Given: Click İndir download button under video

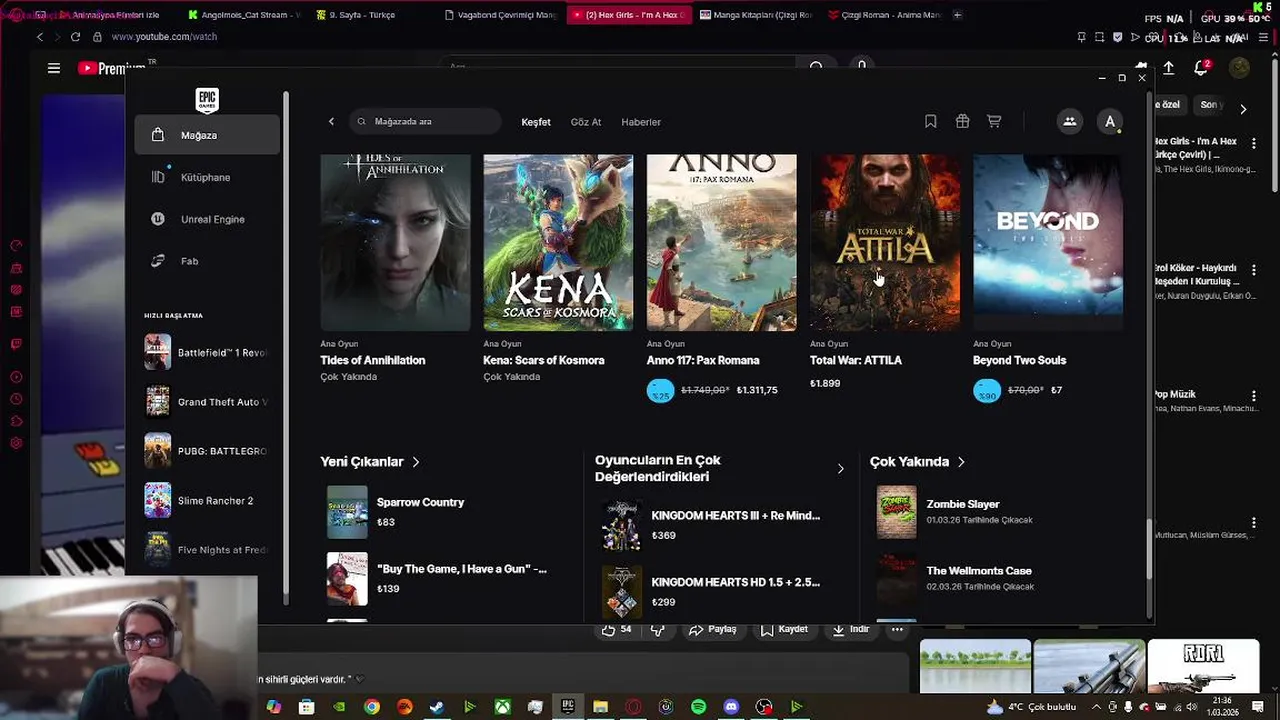Looking at the screenshot, I should [x=851, y=629].
